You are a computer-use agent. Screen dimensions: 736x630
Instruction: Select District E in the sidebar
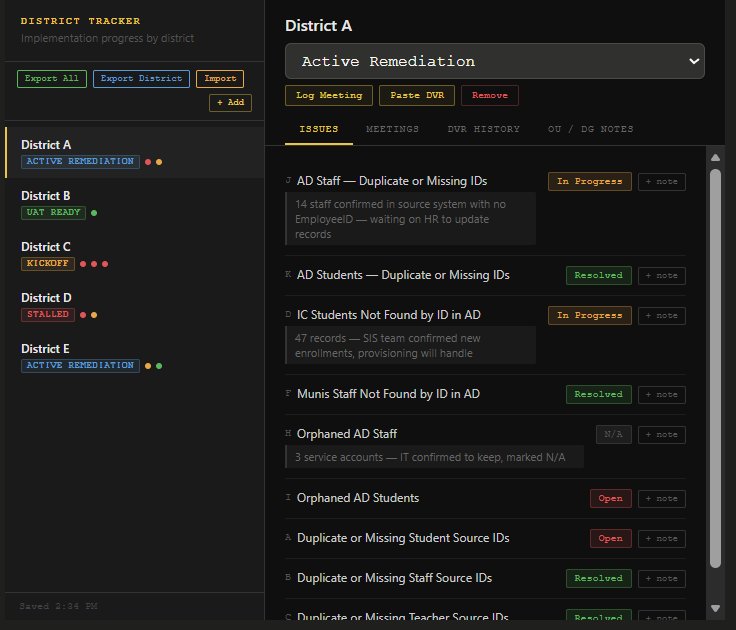pyautogui.click(x=135, y=357)
